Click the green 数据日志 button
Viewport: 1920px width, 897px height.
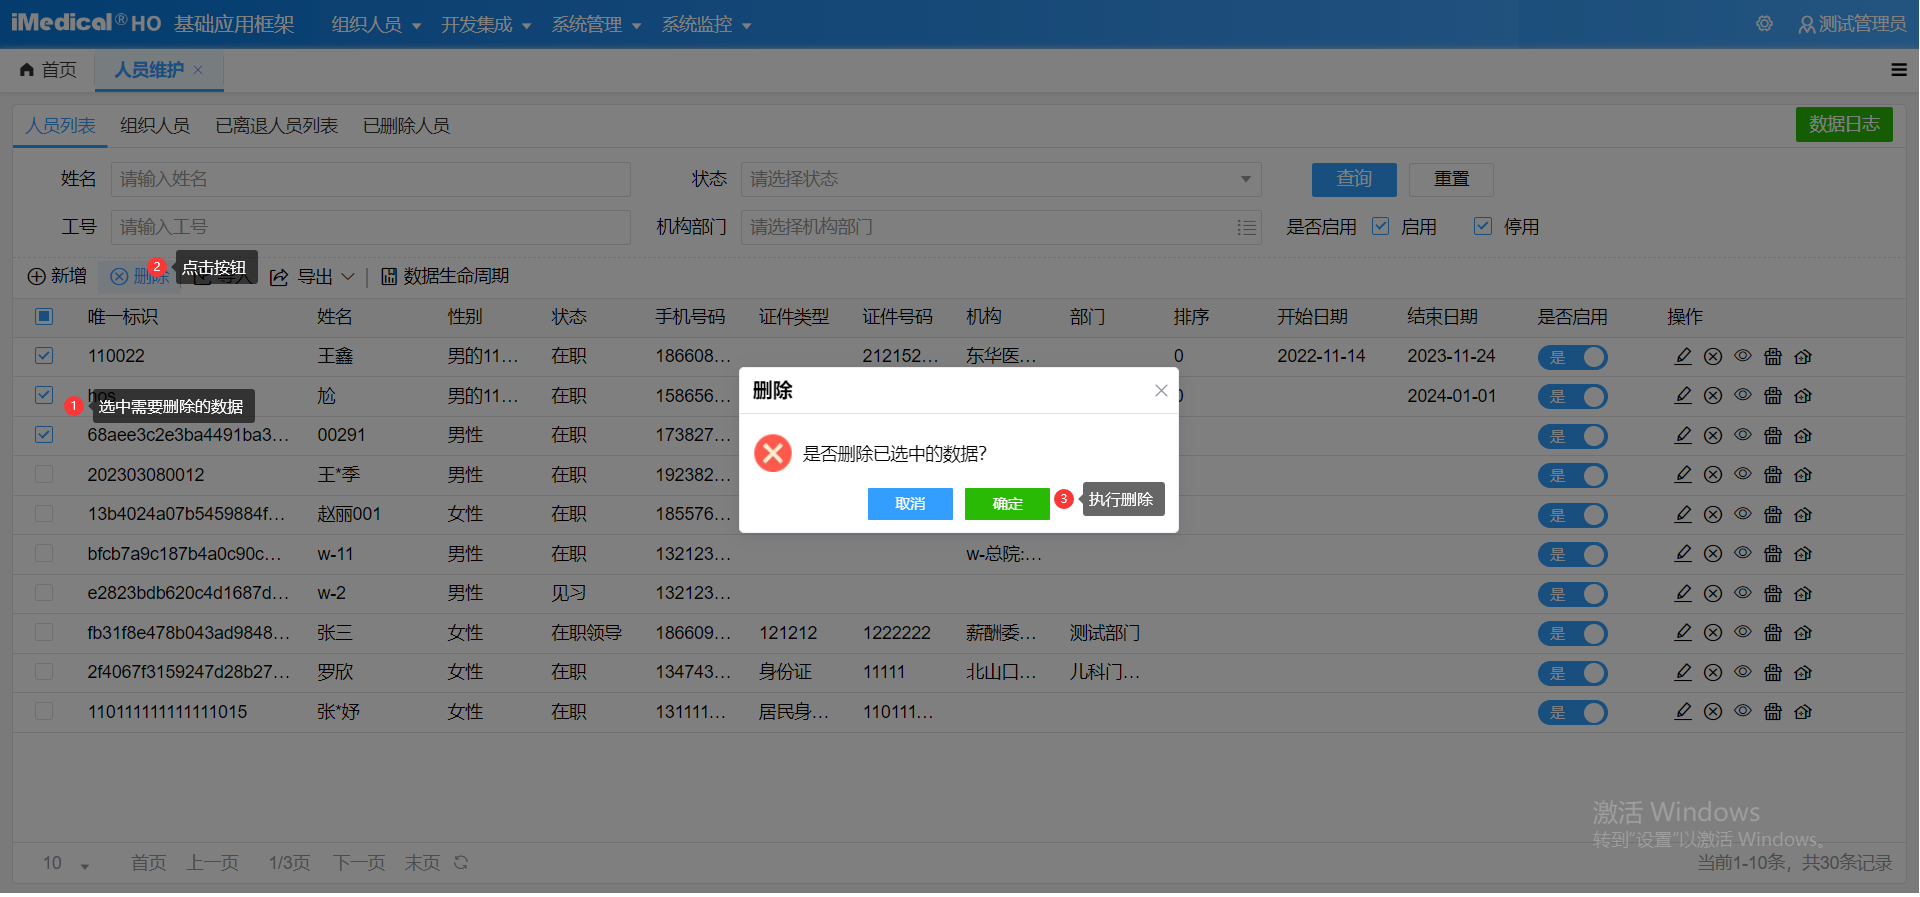[x=1844, y=124]
